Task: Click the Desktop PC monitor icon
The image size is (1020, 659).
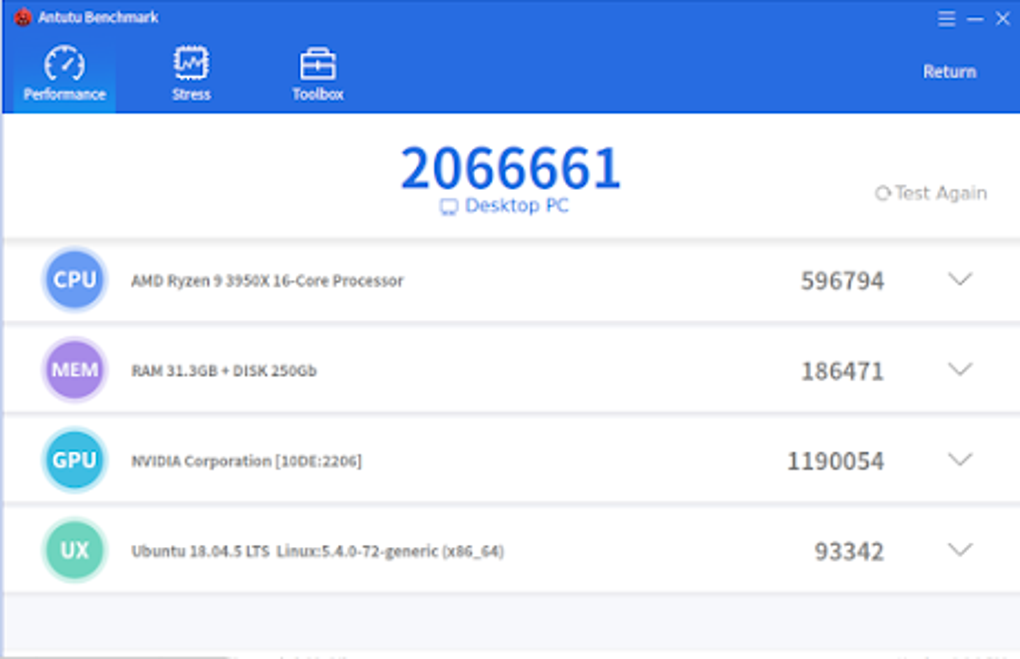Action: click(x=449, y=206)
